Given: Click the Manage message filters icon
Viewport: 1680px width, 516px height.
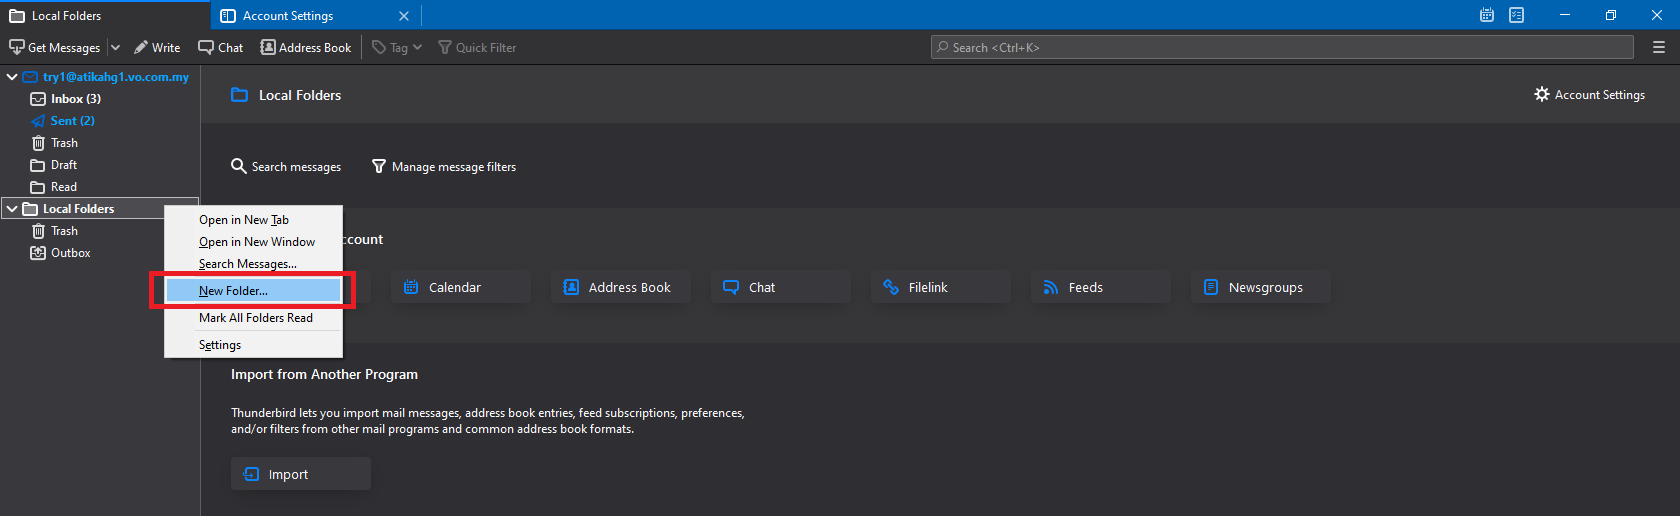Looking at the screenshot, I should pos(379,166).
